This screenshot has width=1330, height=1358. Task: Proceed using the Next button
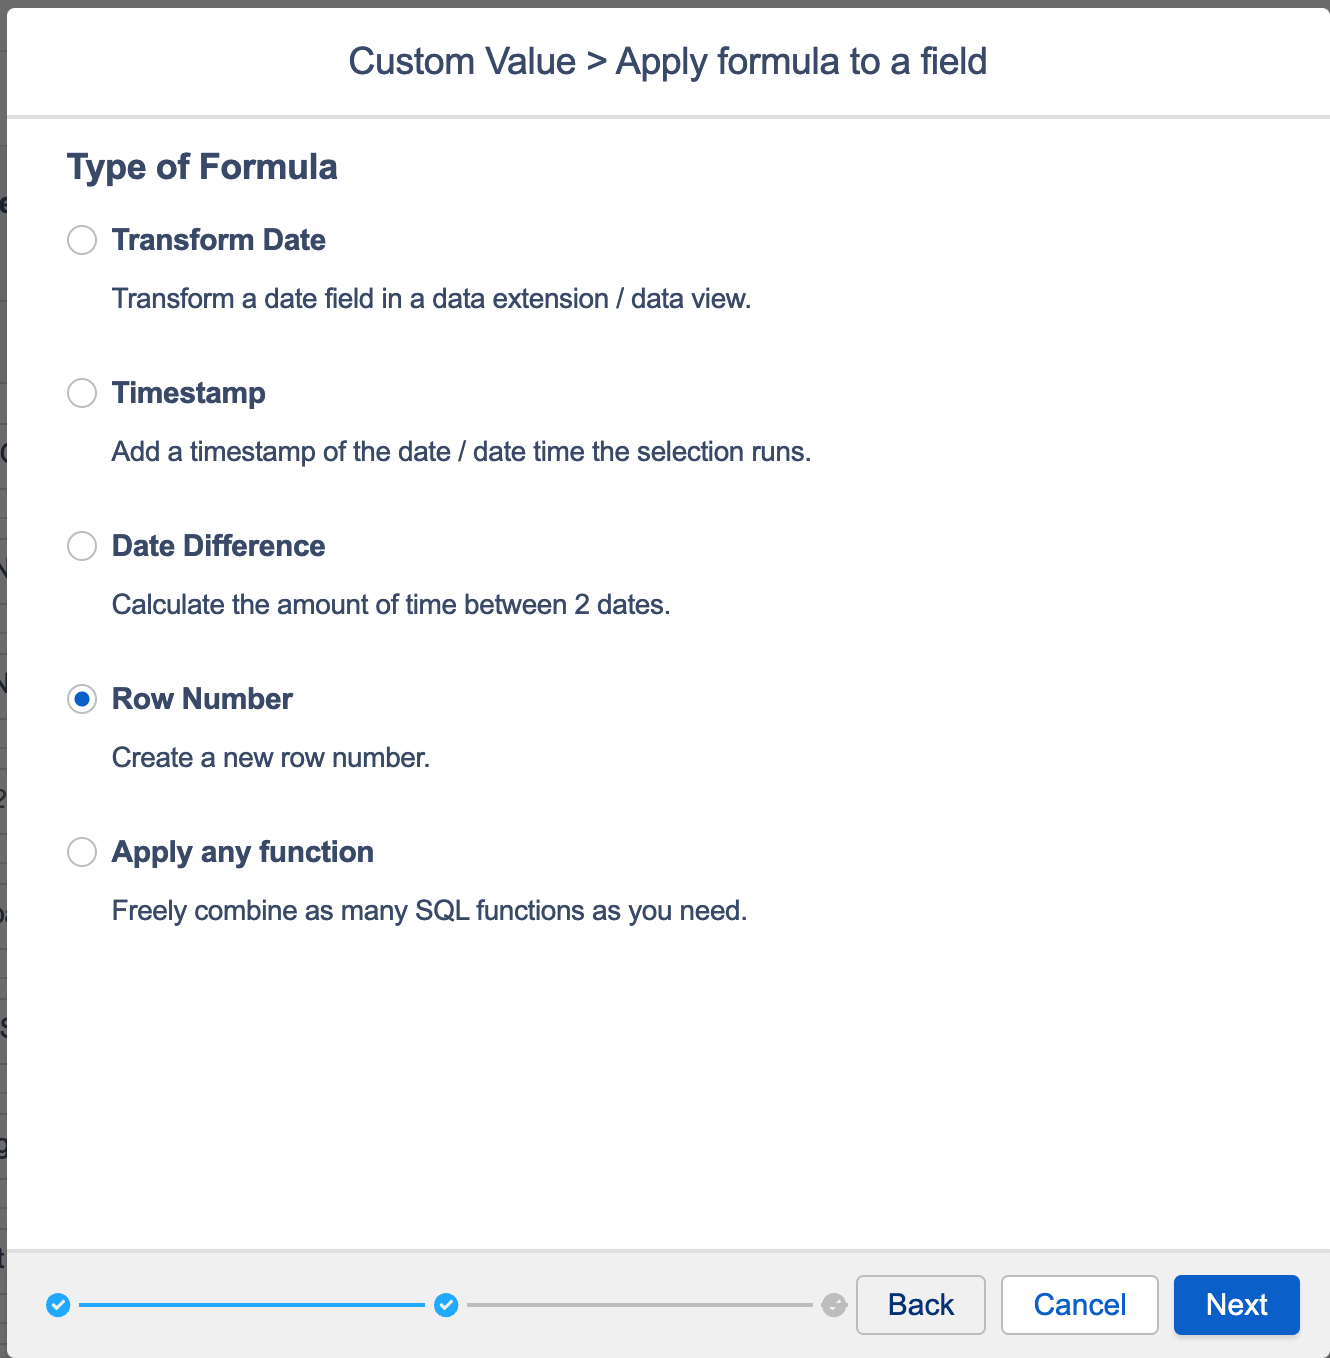[1237, 1305]
